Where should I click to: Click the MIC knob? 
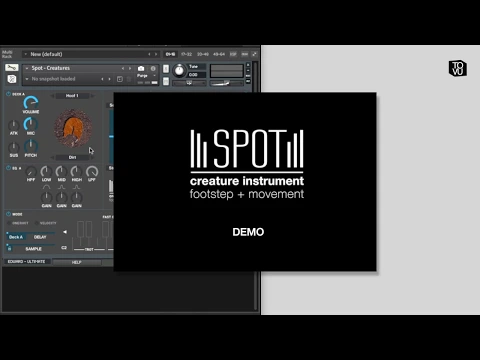[31, 124]
